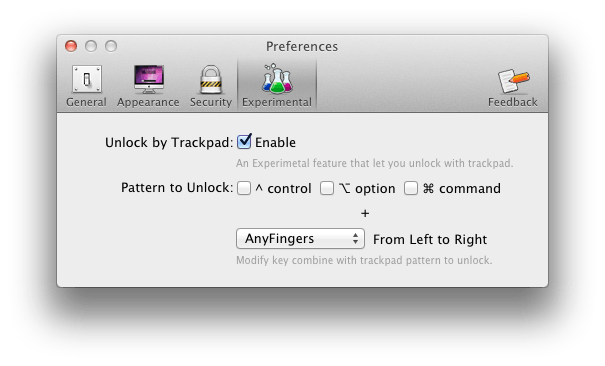Switch to the Appearance tab label

pos(148,102)
